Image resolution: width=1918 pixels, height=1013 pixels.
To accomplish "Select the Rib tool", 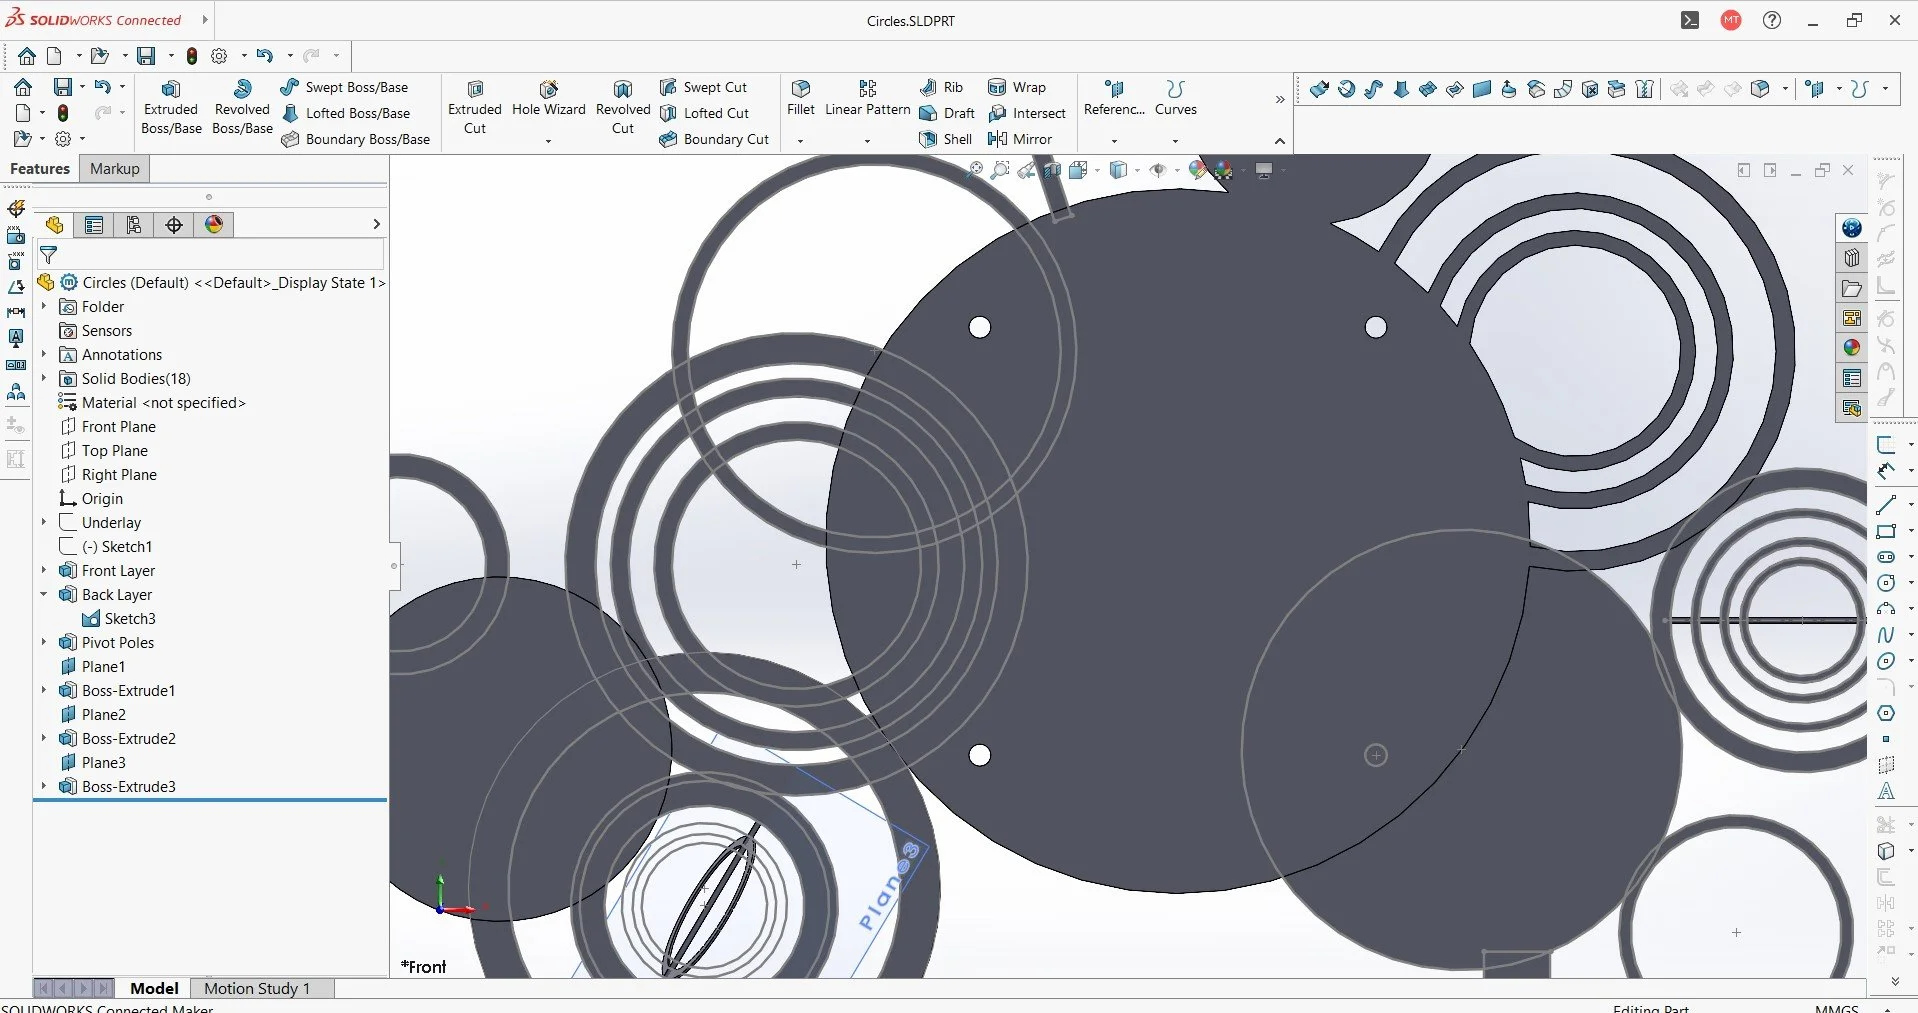I will [x=941, y=87].
